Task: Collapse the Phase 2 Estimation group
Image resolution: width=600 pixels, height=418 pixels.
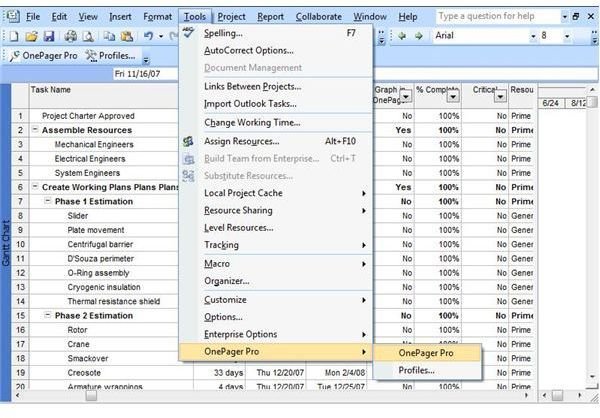Action: click(47, 315)
